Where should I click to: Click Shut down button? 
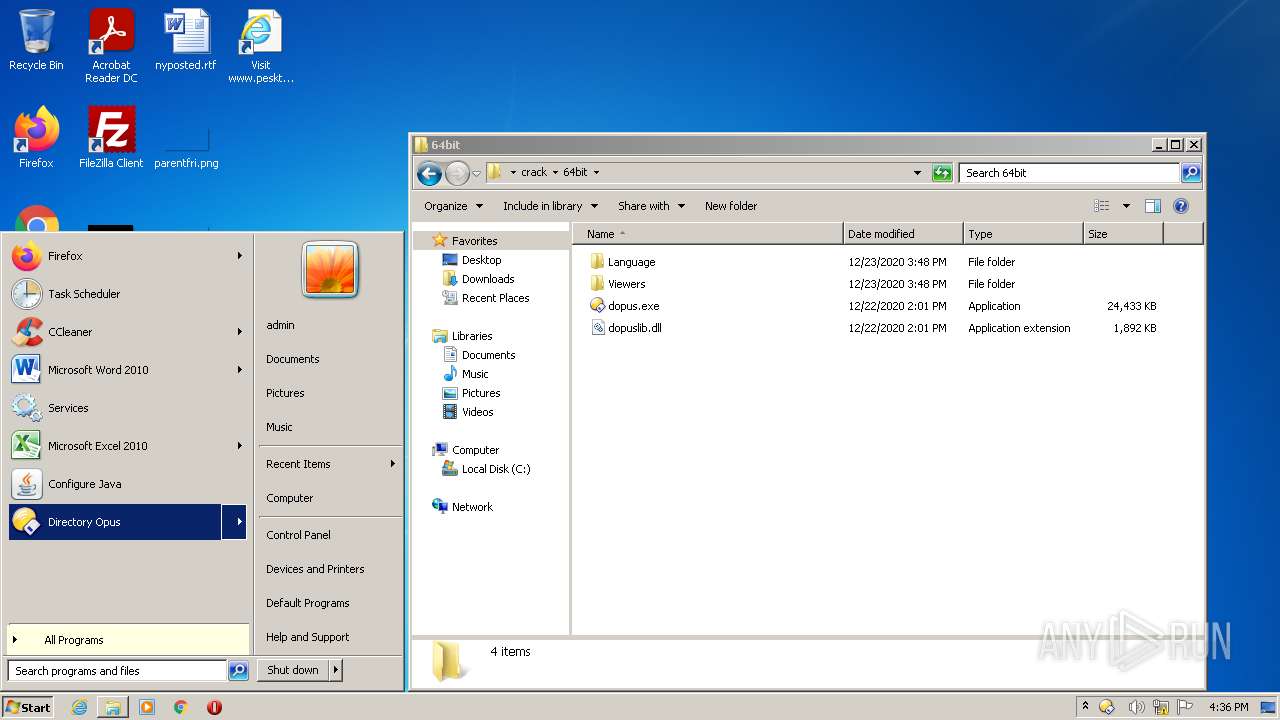293,670
